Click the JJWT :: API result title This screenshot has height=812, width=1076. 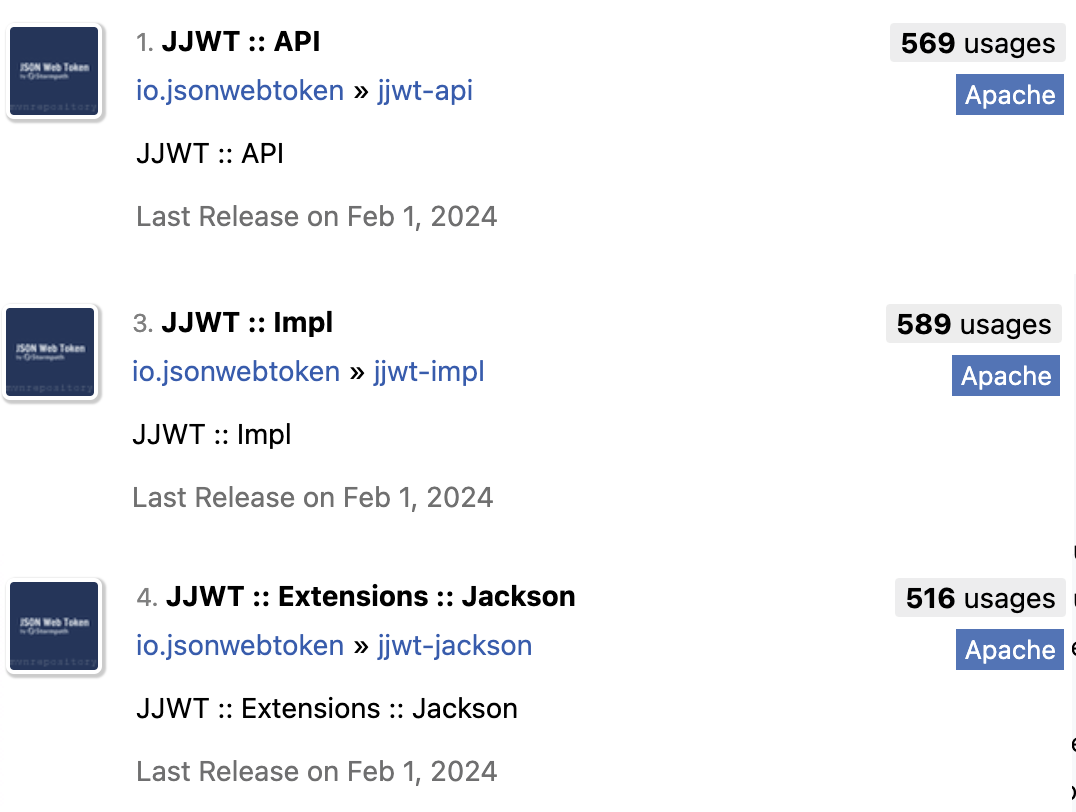pos(241,41)
